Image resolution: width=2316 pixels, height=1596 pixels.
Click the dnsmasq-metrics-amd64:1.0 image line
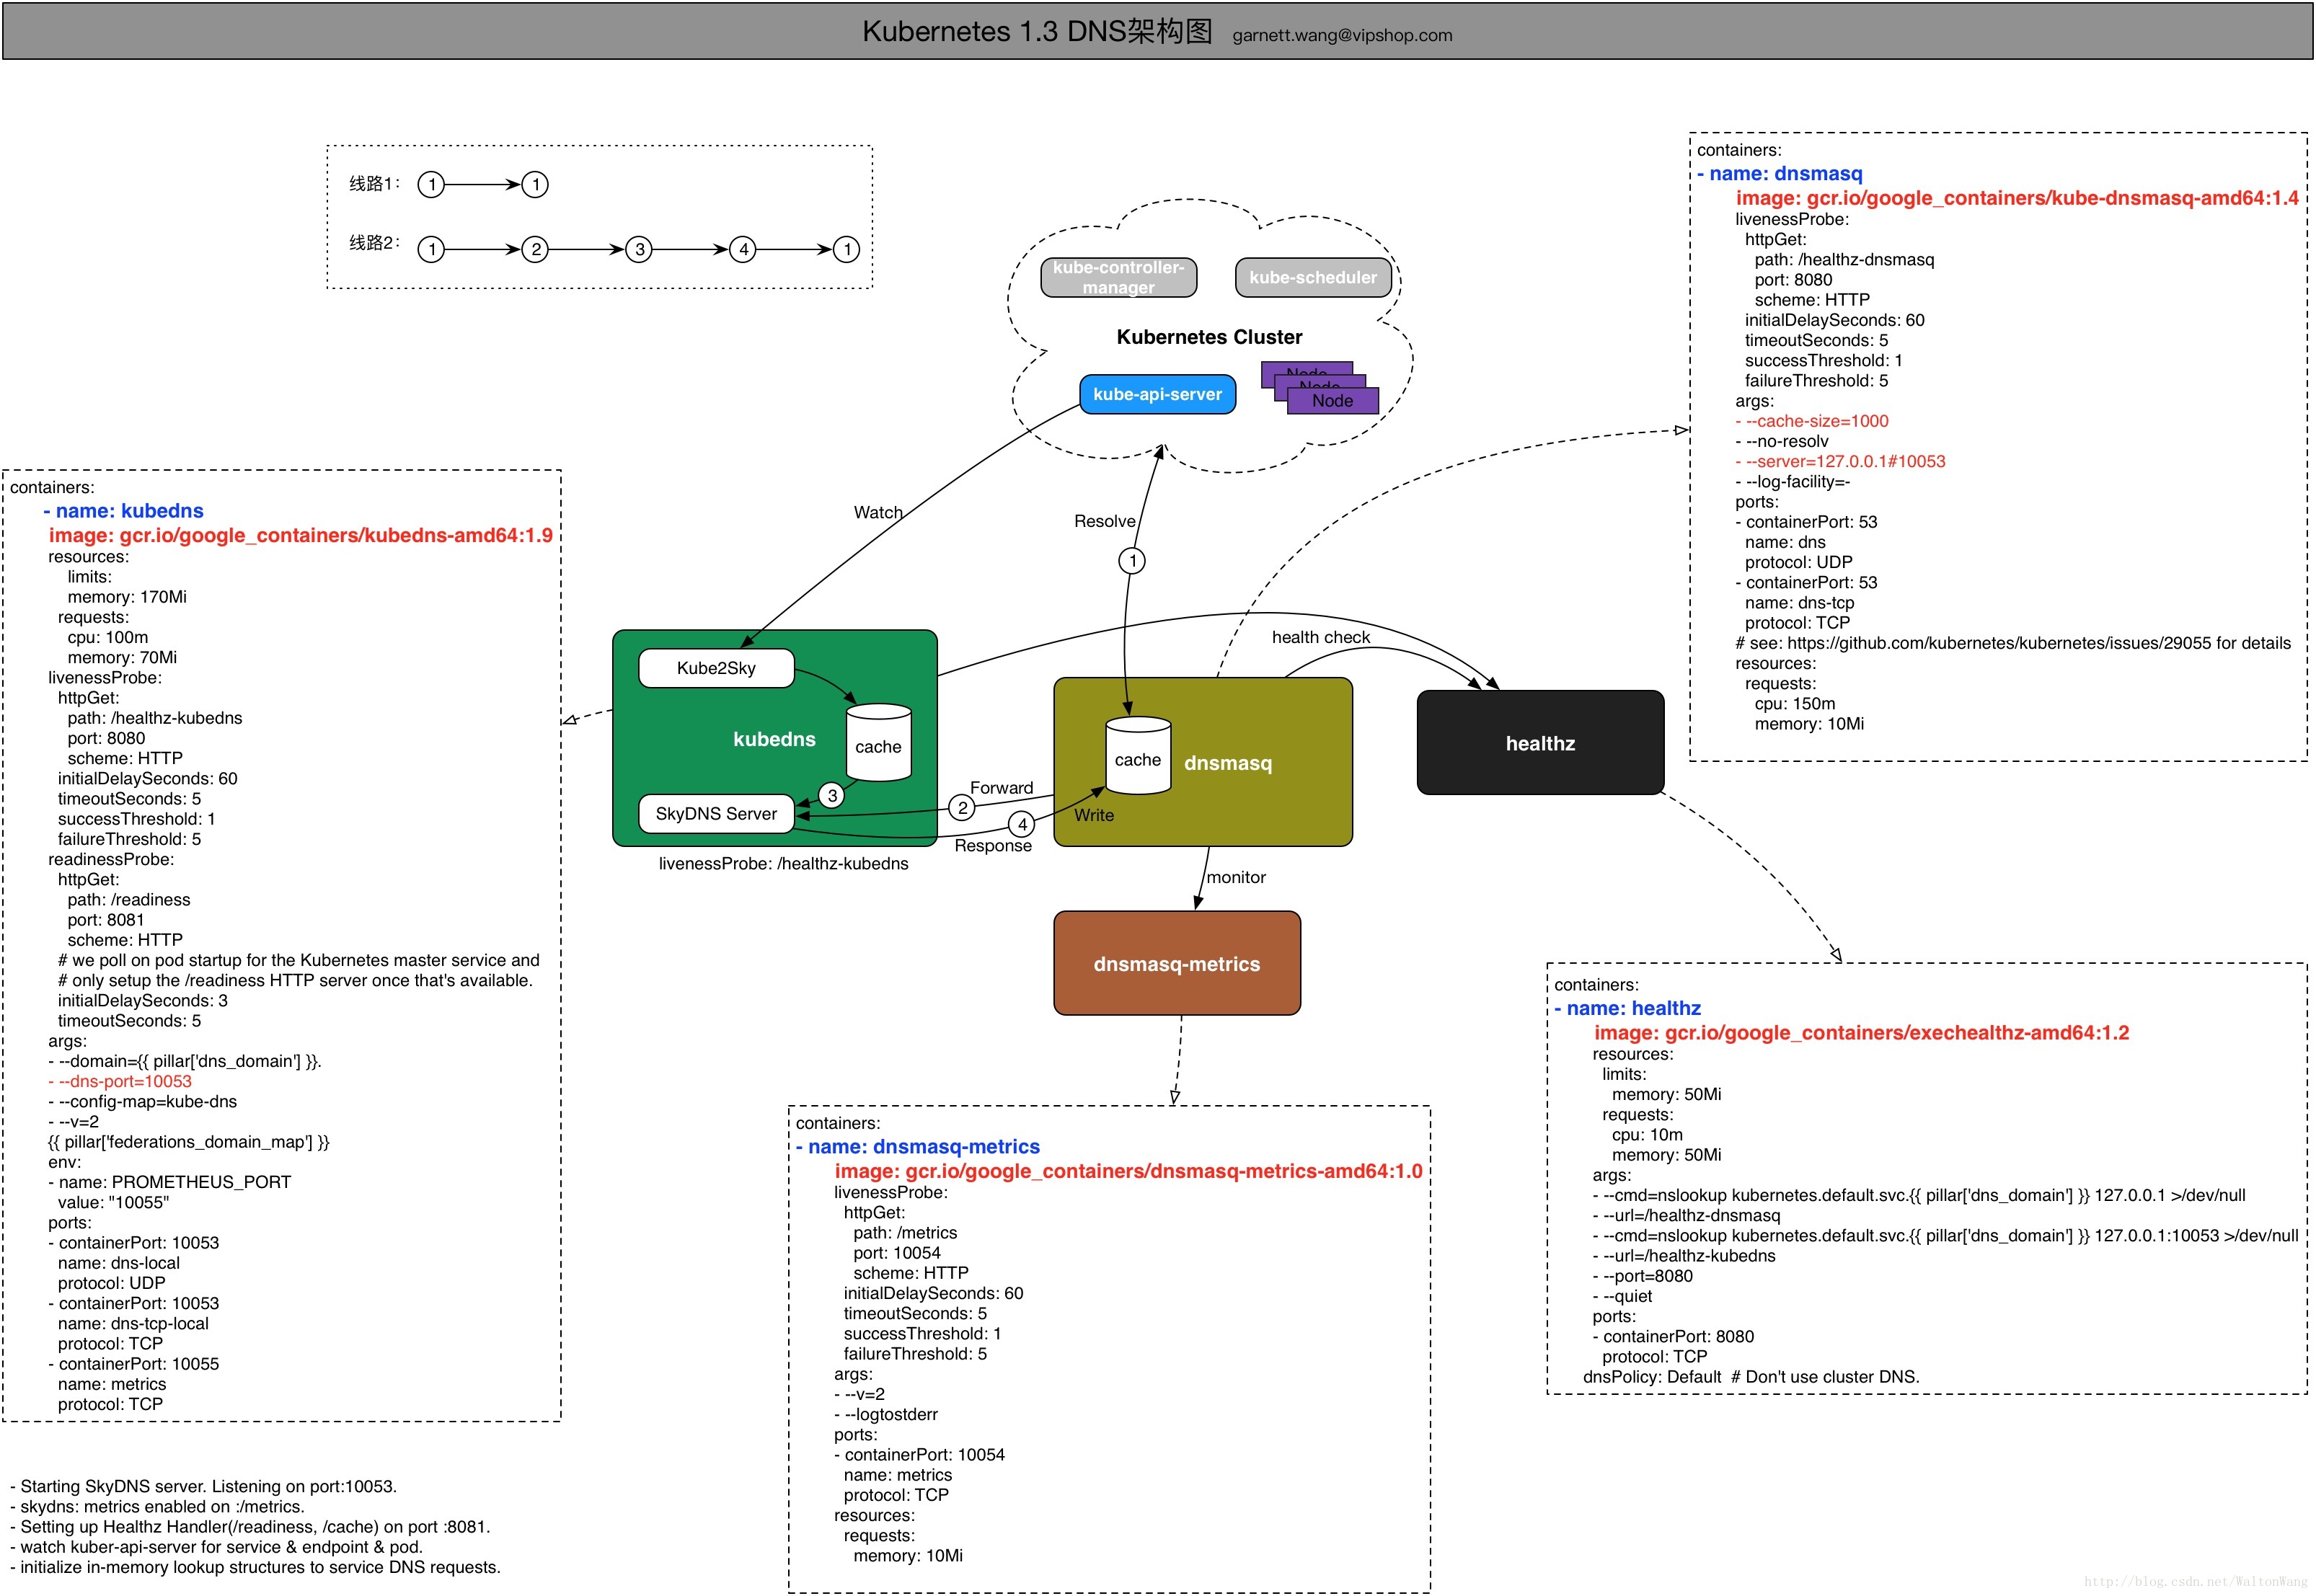tap(1128, 1171)
